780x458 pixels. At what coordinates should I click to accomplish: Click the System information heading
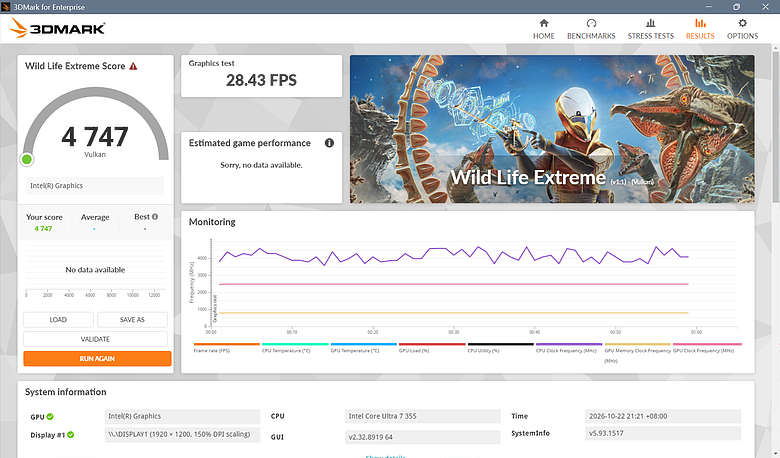(66, 392)
